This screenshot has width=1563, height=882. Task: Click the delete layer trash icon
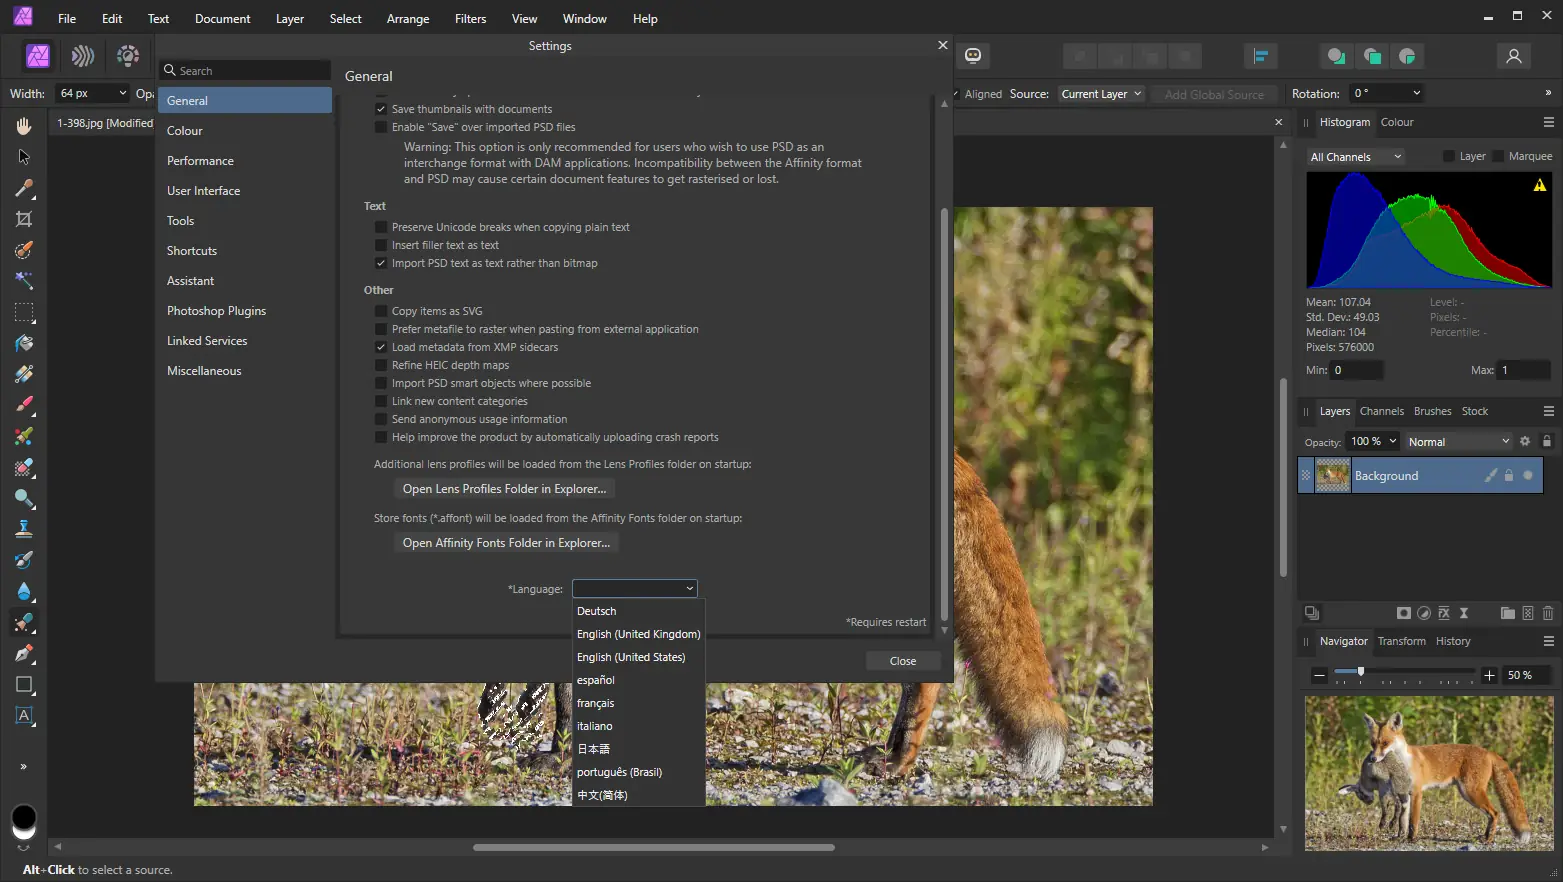[x=1548, y=613]
